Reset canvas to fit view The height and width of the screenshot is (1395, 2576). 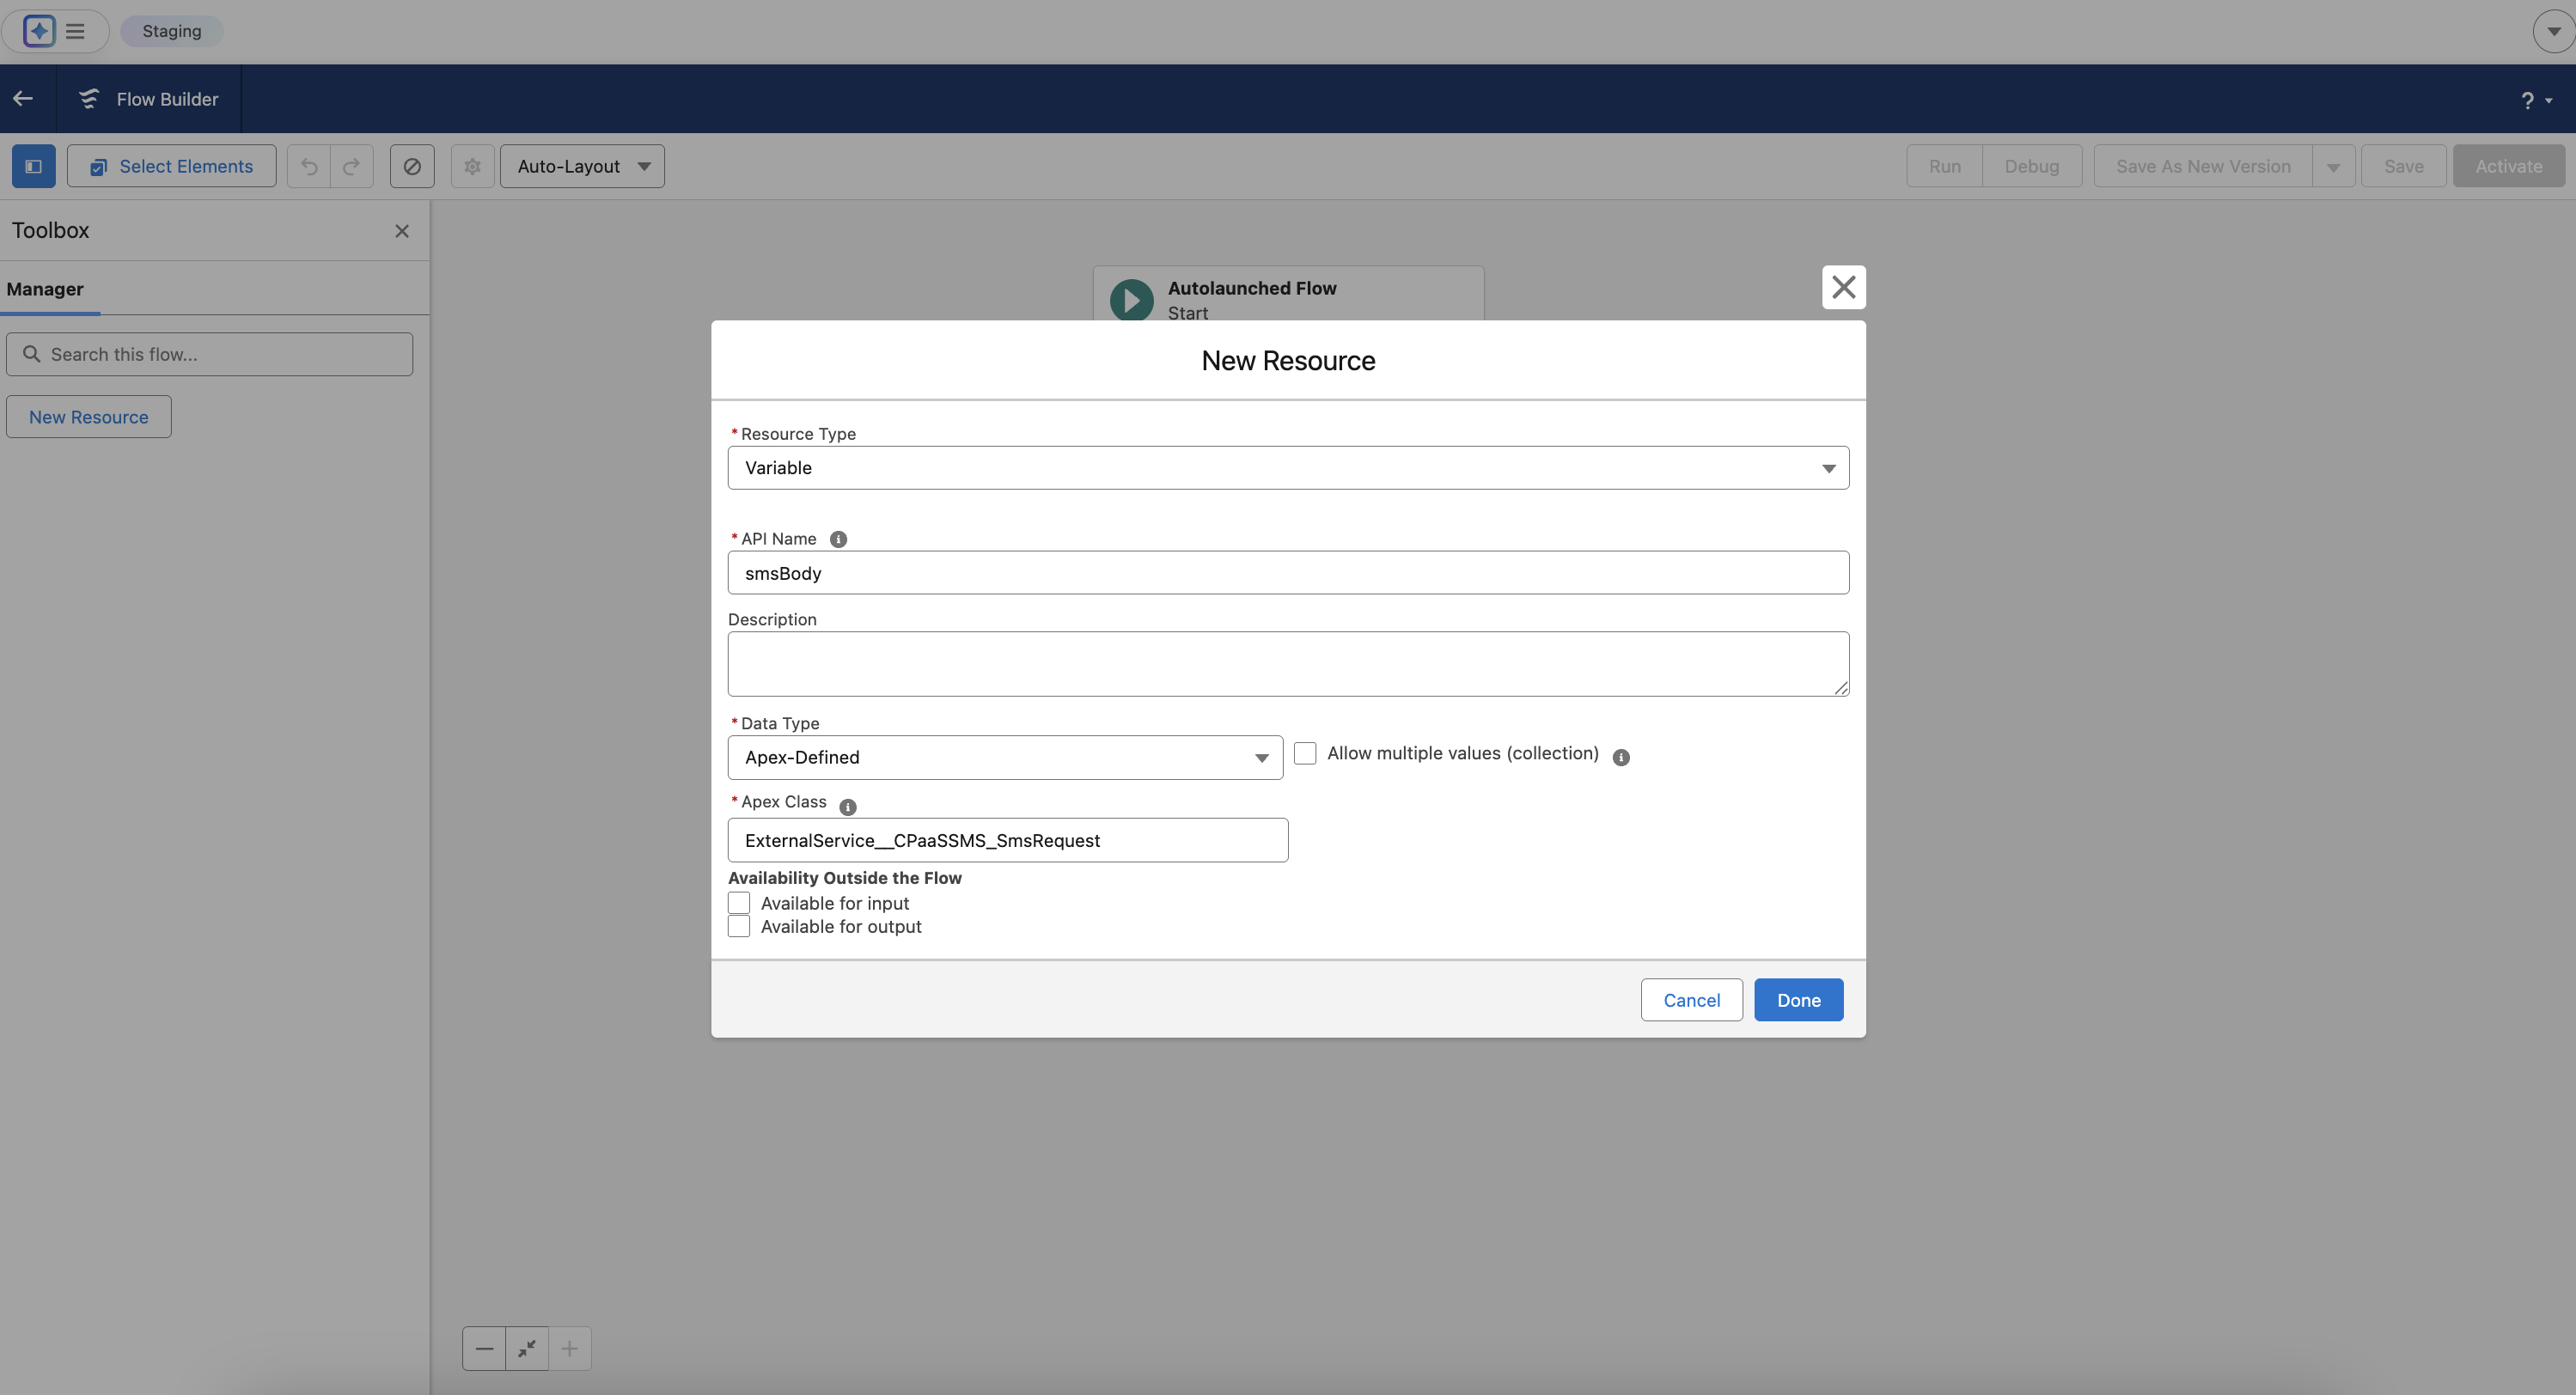(x=527, y=1348)
